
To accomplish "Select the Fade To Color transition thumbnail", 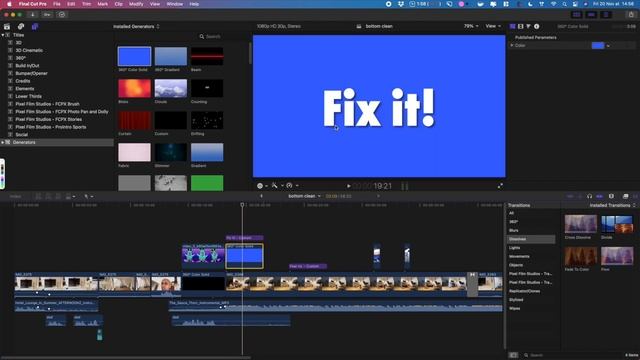I will [580, 256].
